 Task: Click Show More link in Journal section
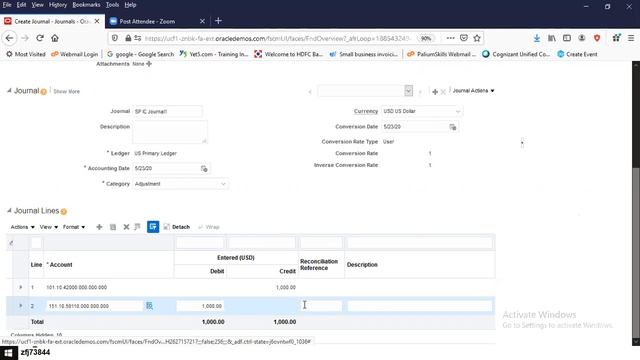tap(67, 92)
